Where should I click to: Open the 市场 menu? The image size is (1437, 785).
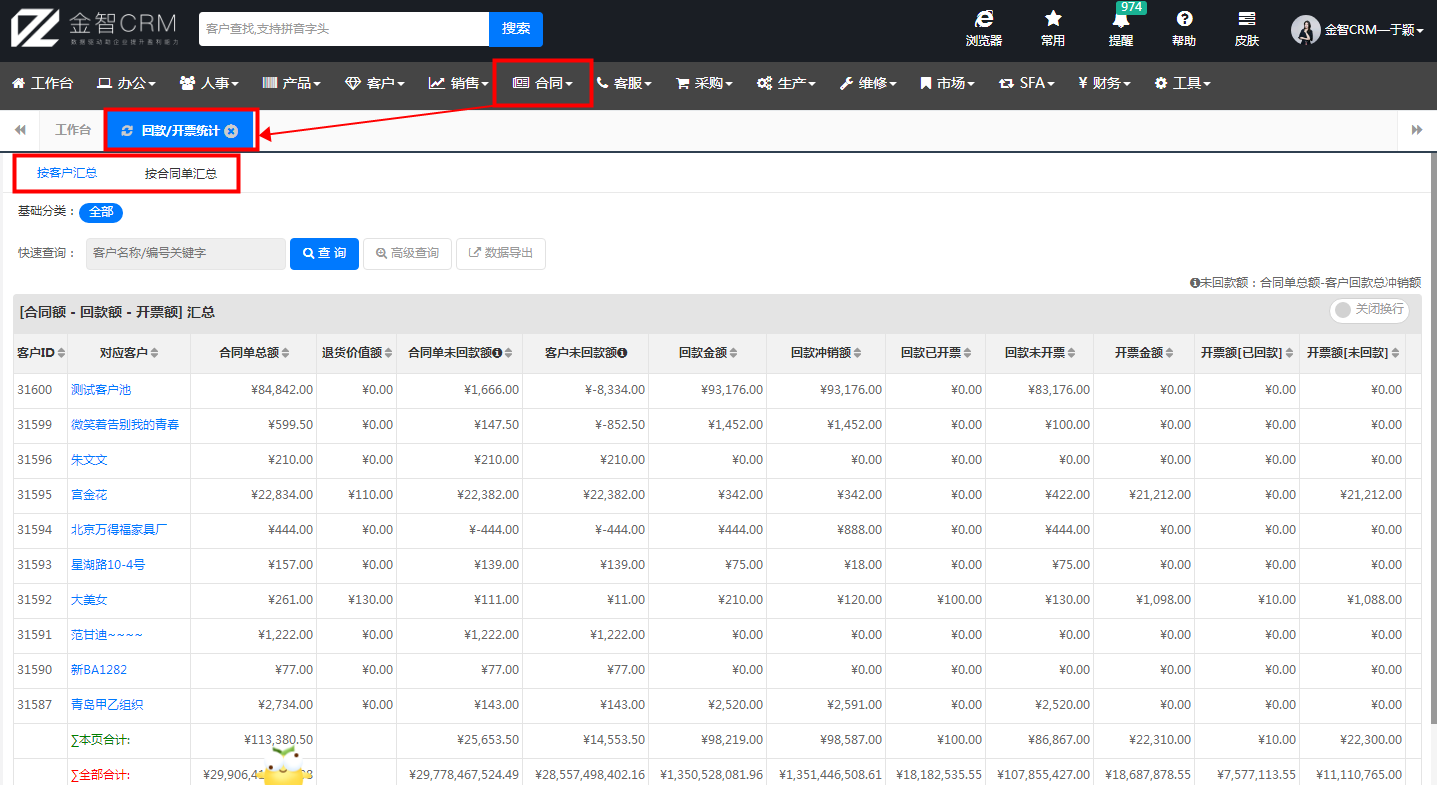point(948,83)
